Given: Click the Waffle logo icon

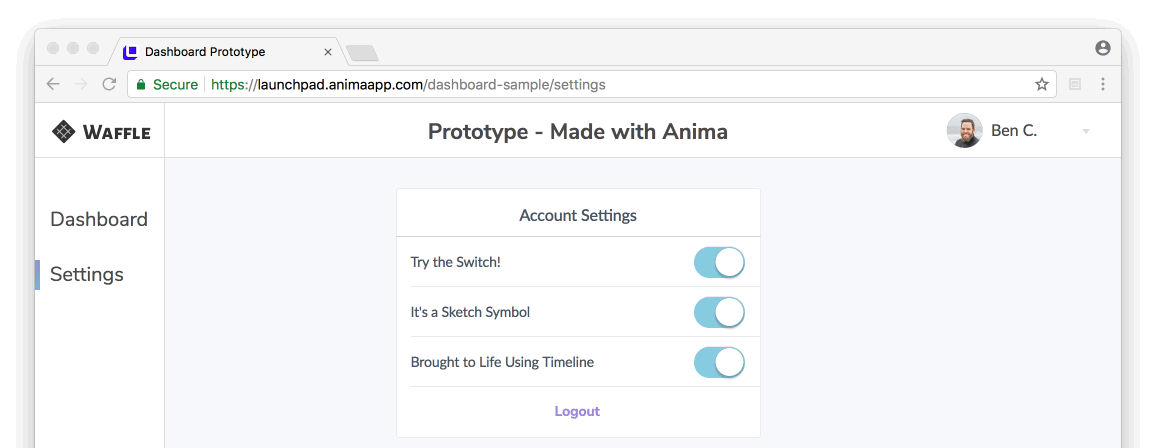Looking at the screenshot, I should click(64, 131).
